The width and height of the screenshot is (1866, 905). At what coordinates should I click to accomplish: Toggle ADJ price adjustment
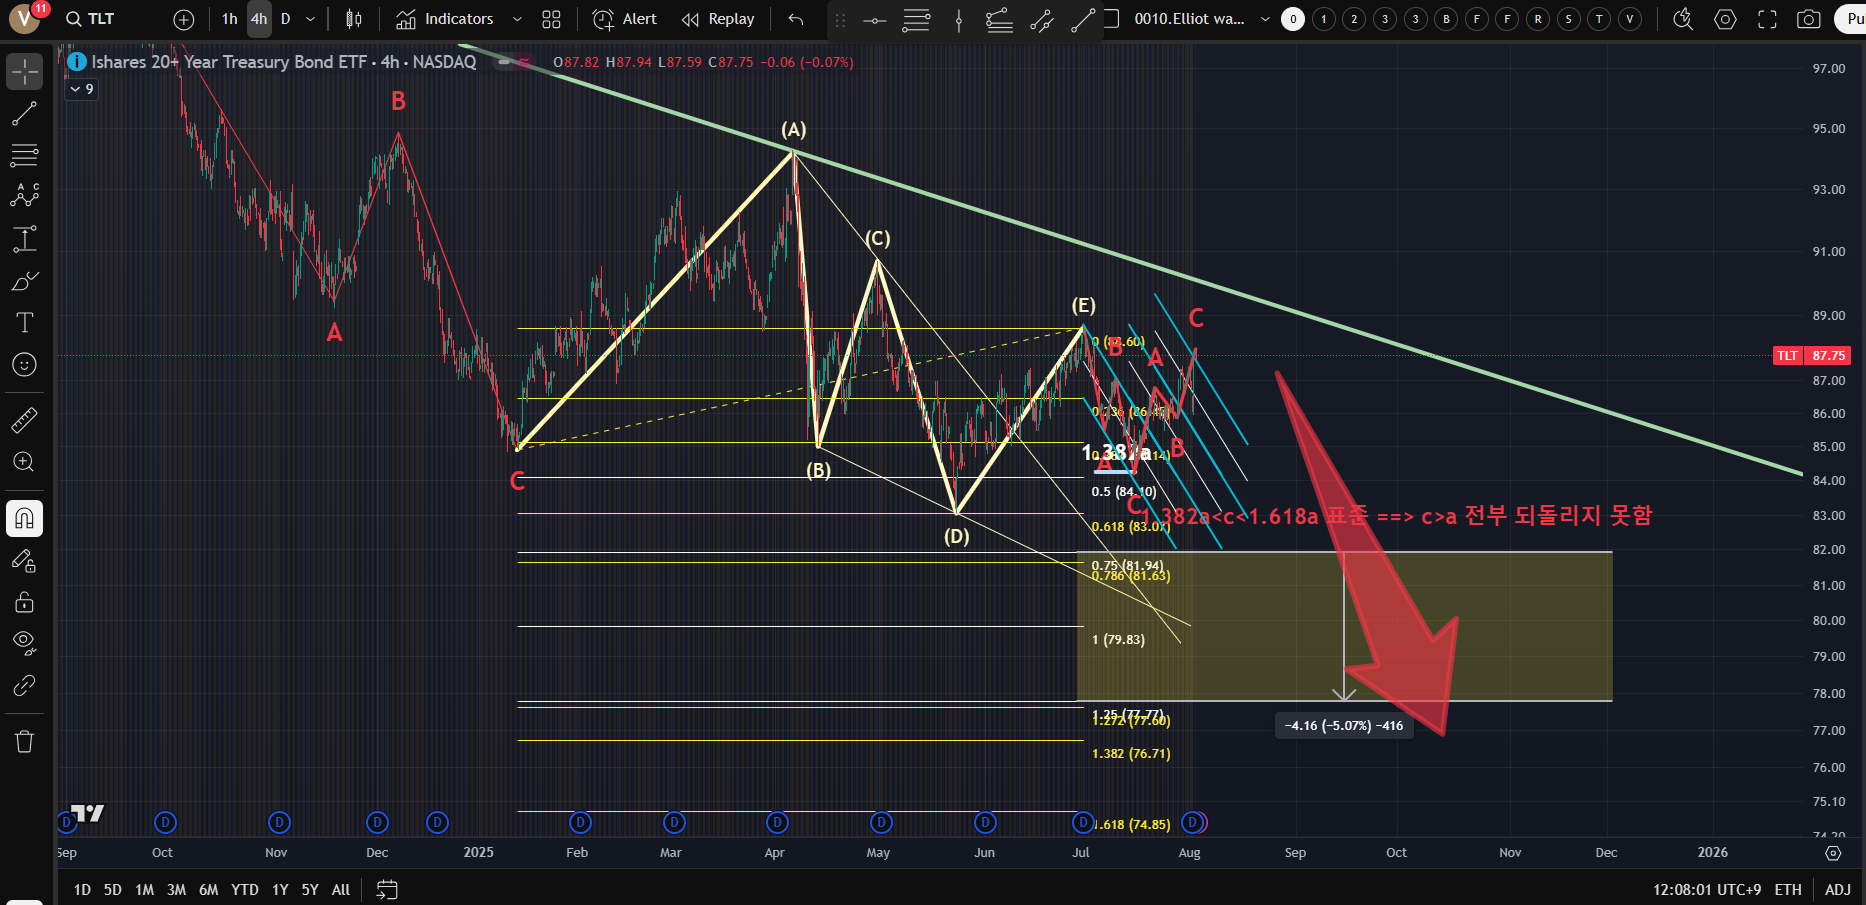click(1837, 889)
